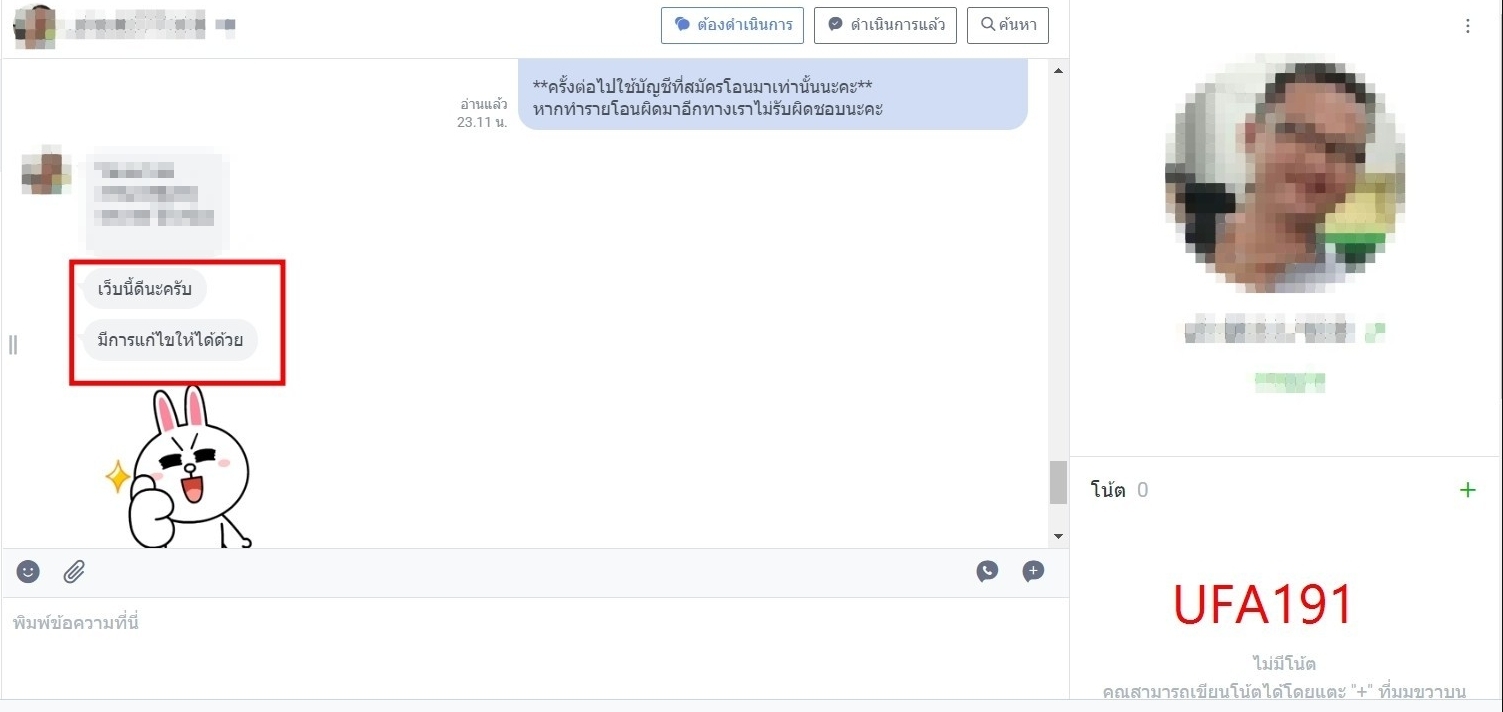Open the three-dot more options menu
1503x712 pixels.
tap(1467, 26)
